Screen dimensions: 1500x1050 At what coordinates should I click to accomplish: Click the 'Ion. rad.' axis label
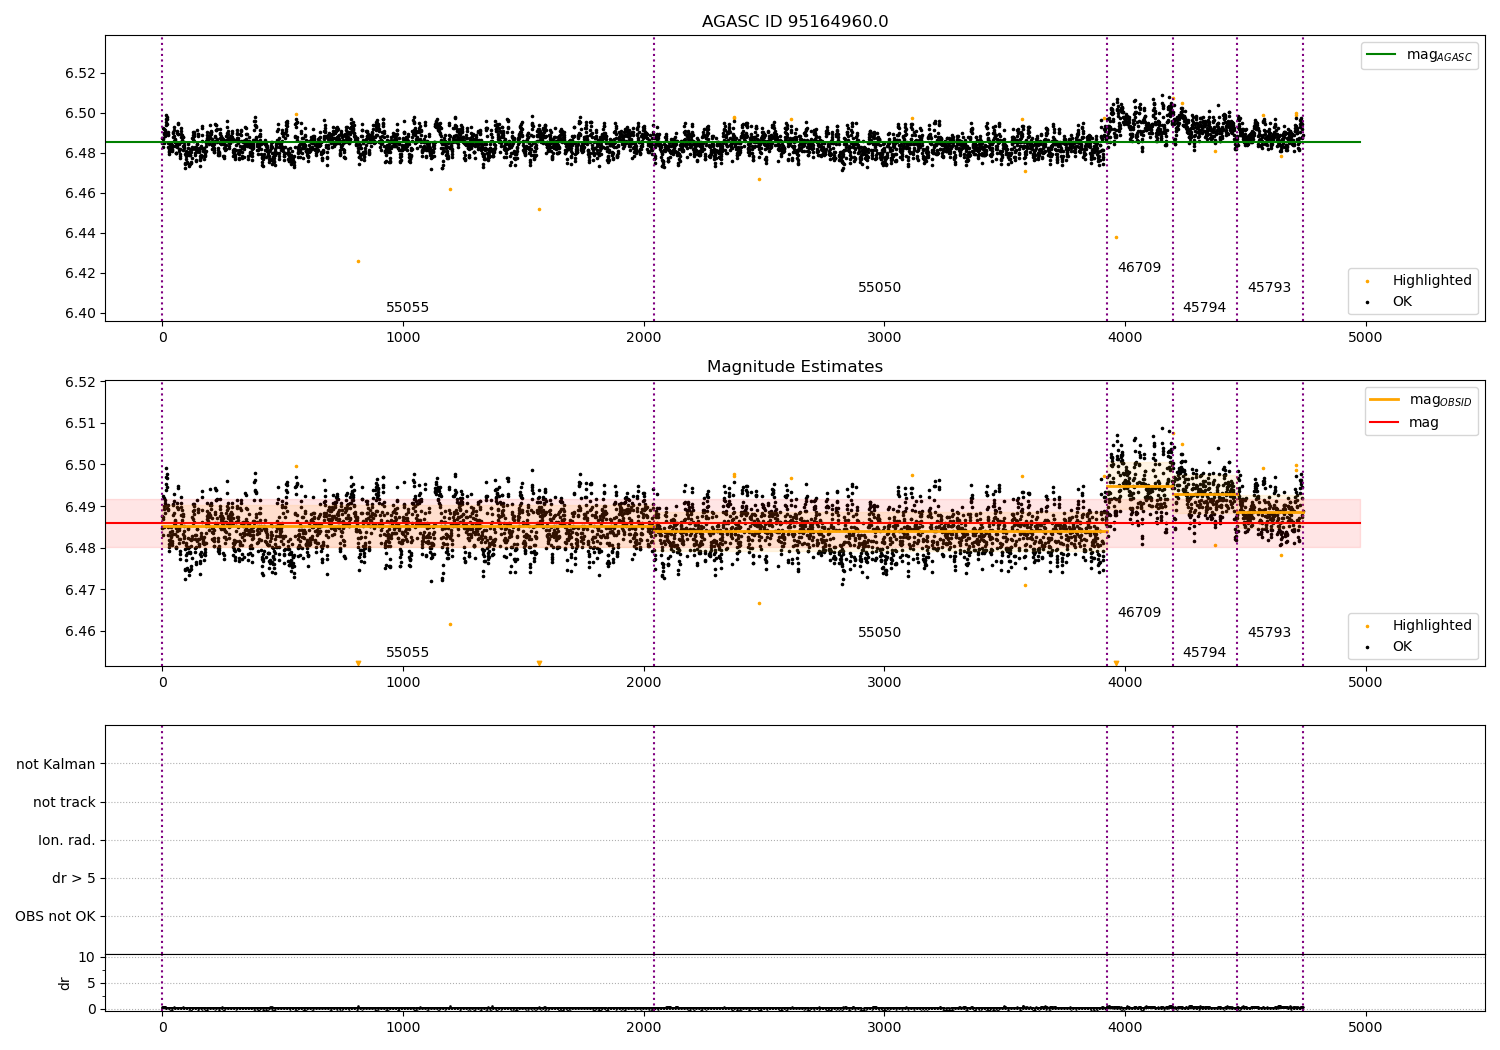tap(67, 840)
